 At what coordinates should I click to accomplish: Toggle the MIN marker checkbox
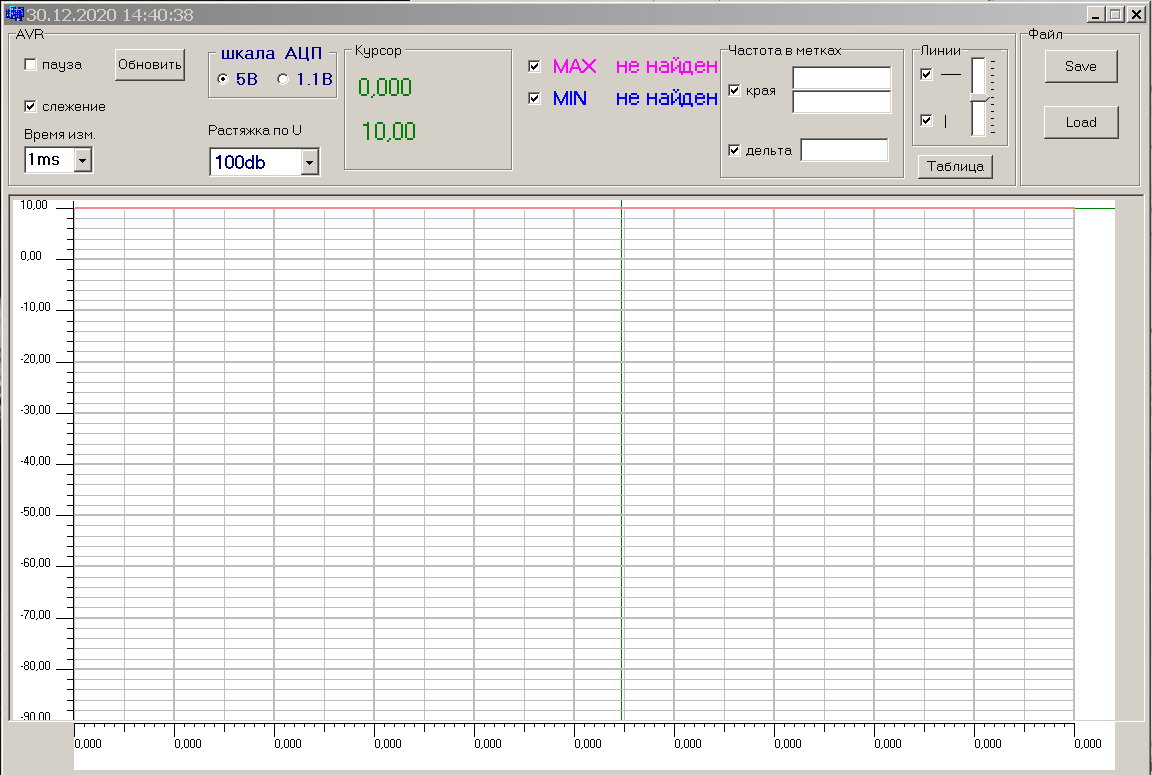coord(534,98)
